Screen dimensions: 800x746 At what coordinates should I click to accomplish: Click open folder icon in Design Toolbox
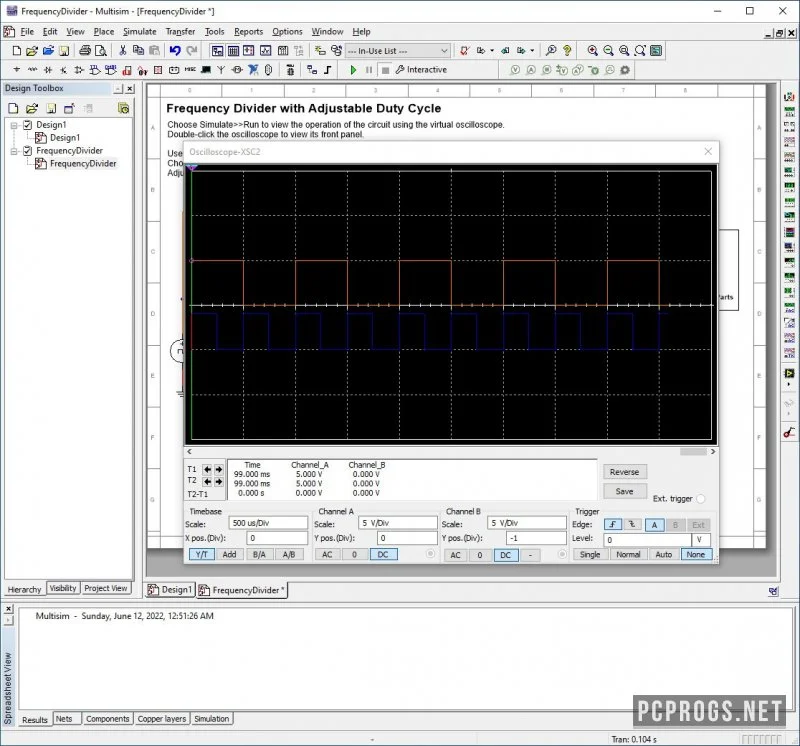32,108
